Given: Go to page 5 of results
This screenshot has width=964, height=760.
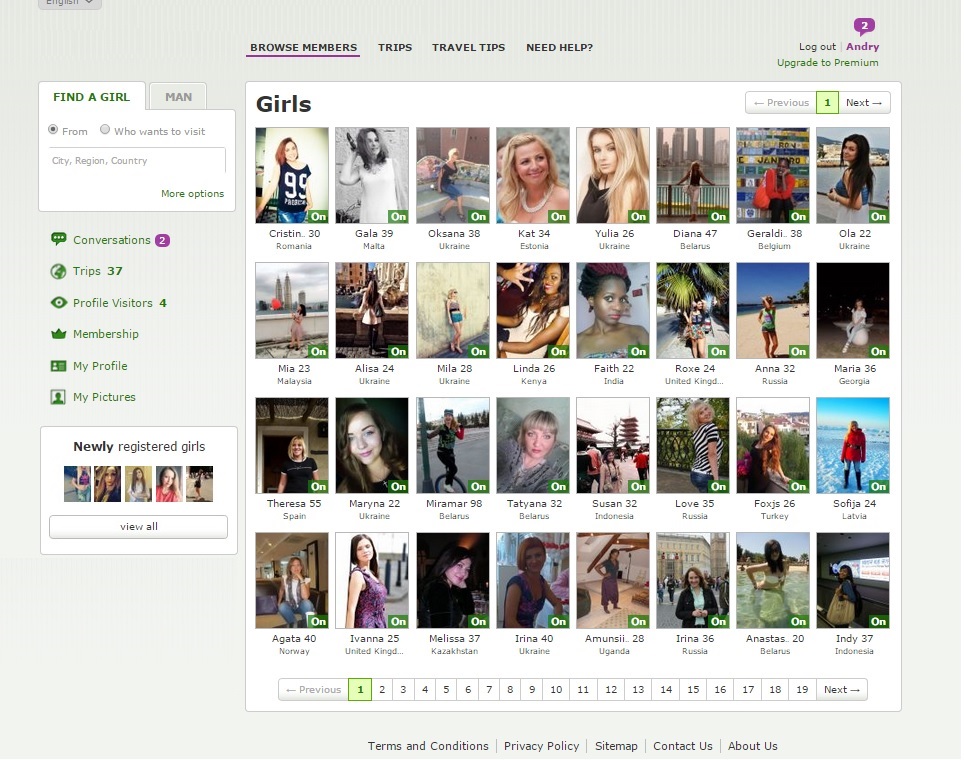Looking at the screenshot, I should (446, 690).
